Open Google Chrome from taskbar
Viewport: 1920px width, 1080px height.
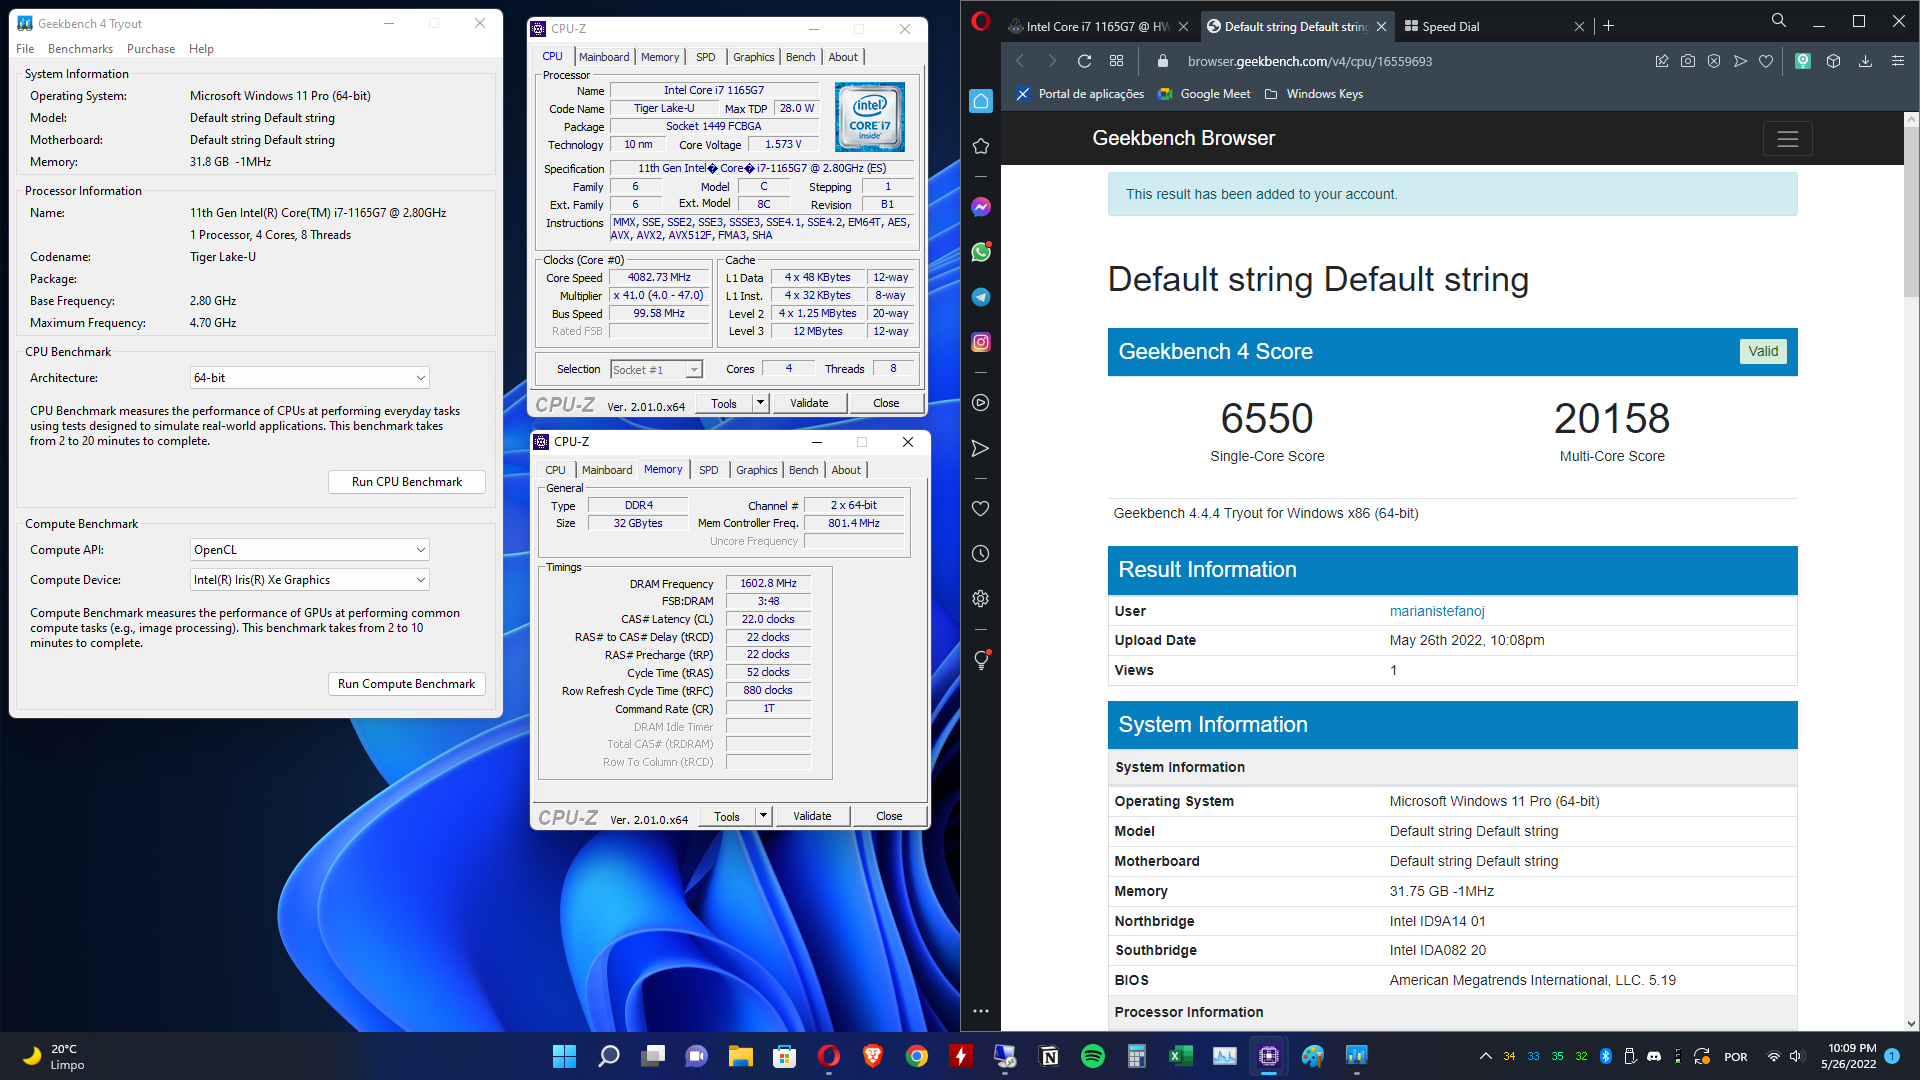[917, 1056]
